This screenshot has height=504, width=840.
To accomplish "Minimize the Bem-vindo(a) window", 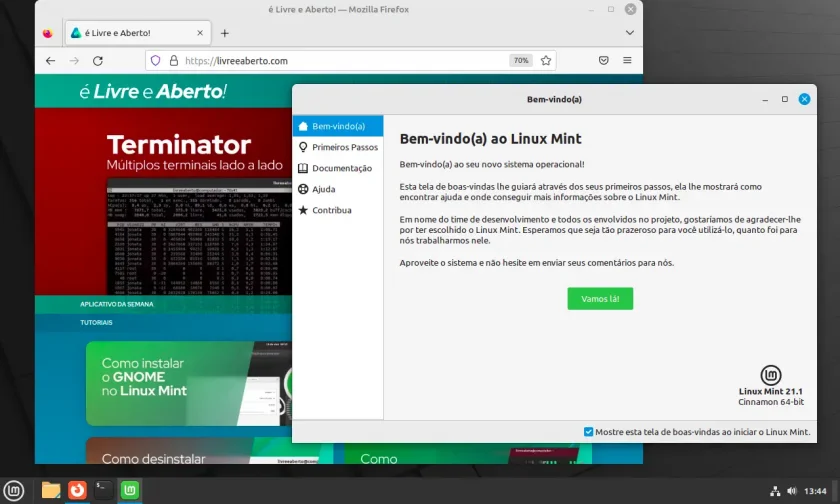I will coord(765,99).
